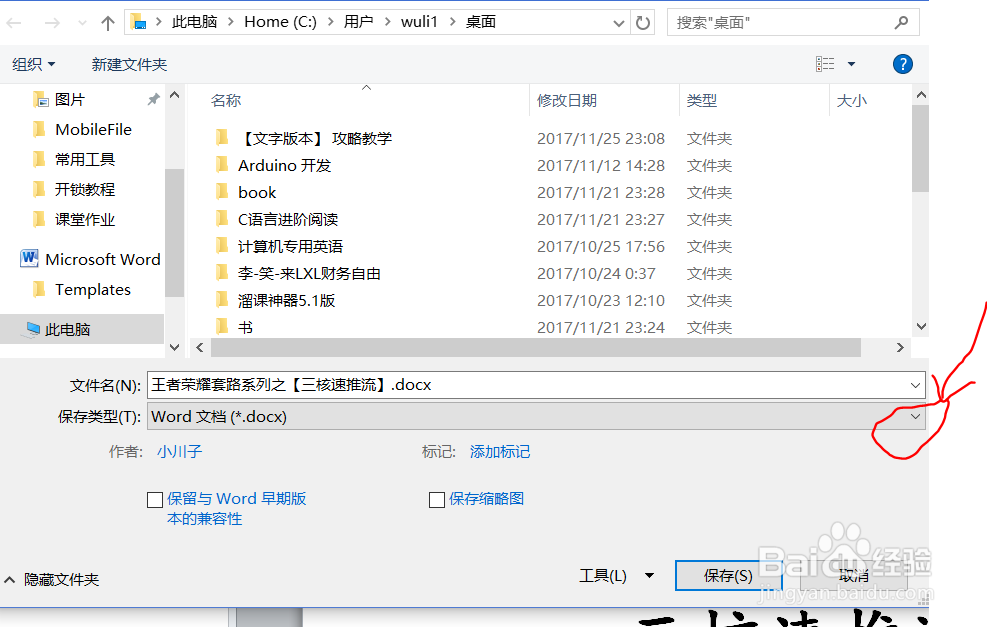Check the 保存缩略图 option

coord(437,499)
